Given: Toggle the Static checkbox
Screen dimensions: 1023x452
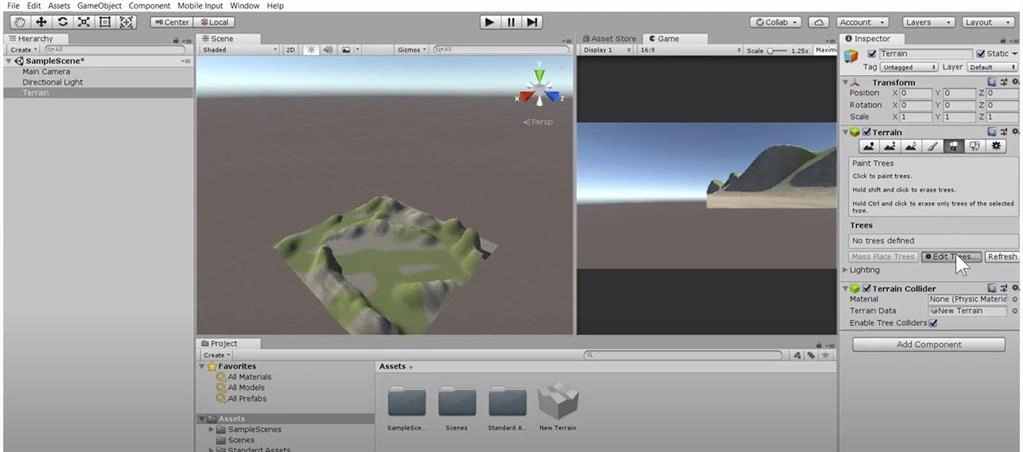Looking at the screenshot, I should (x=981, y=54).
